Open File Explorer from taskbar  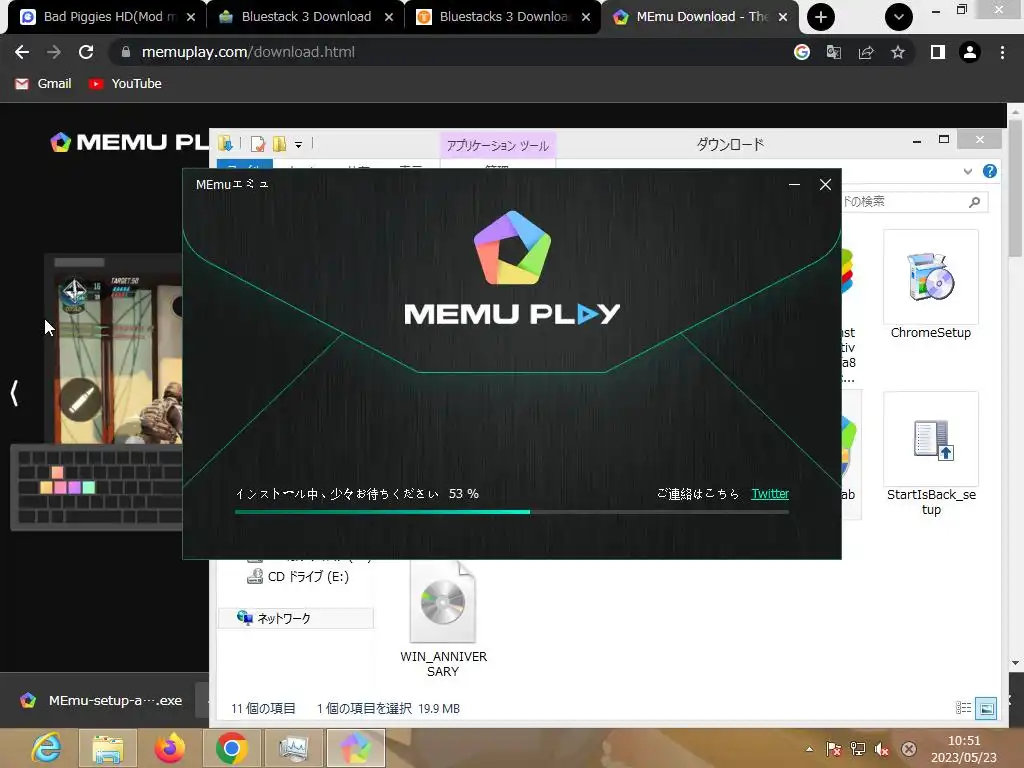pyautogui.click(x=108, y=748)
